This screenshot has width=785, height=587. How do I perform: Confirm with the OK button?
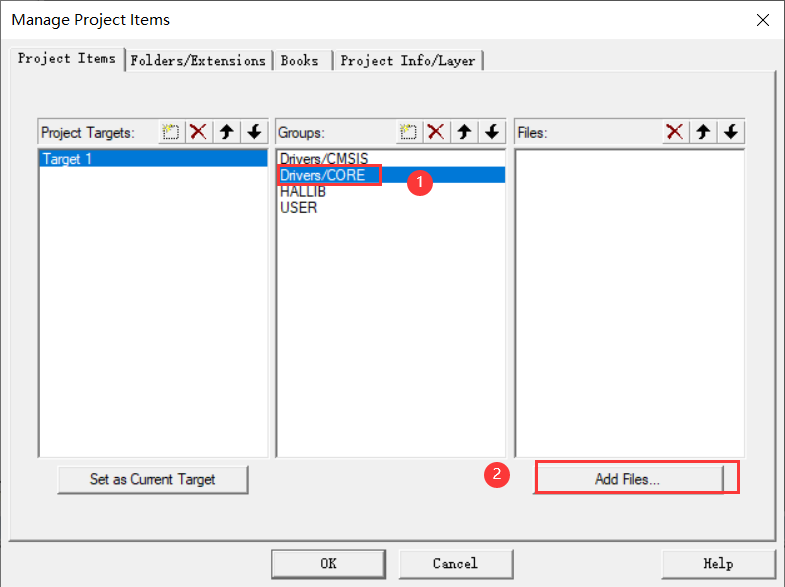(x=328, y=563)
